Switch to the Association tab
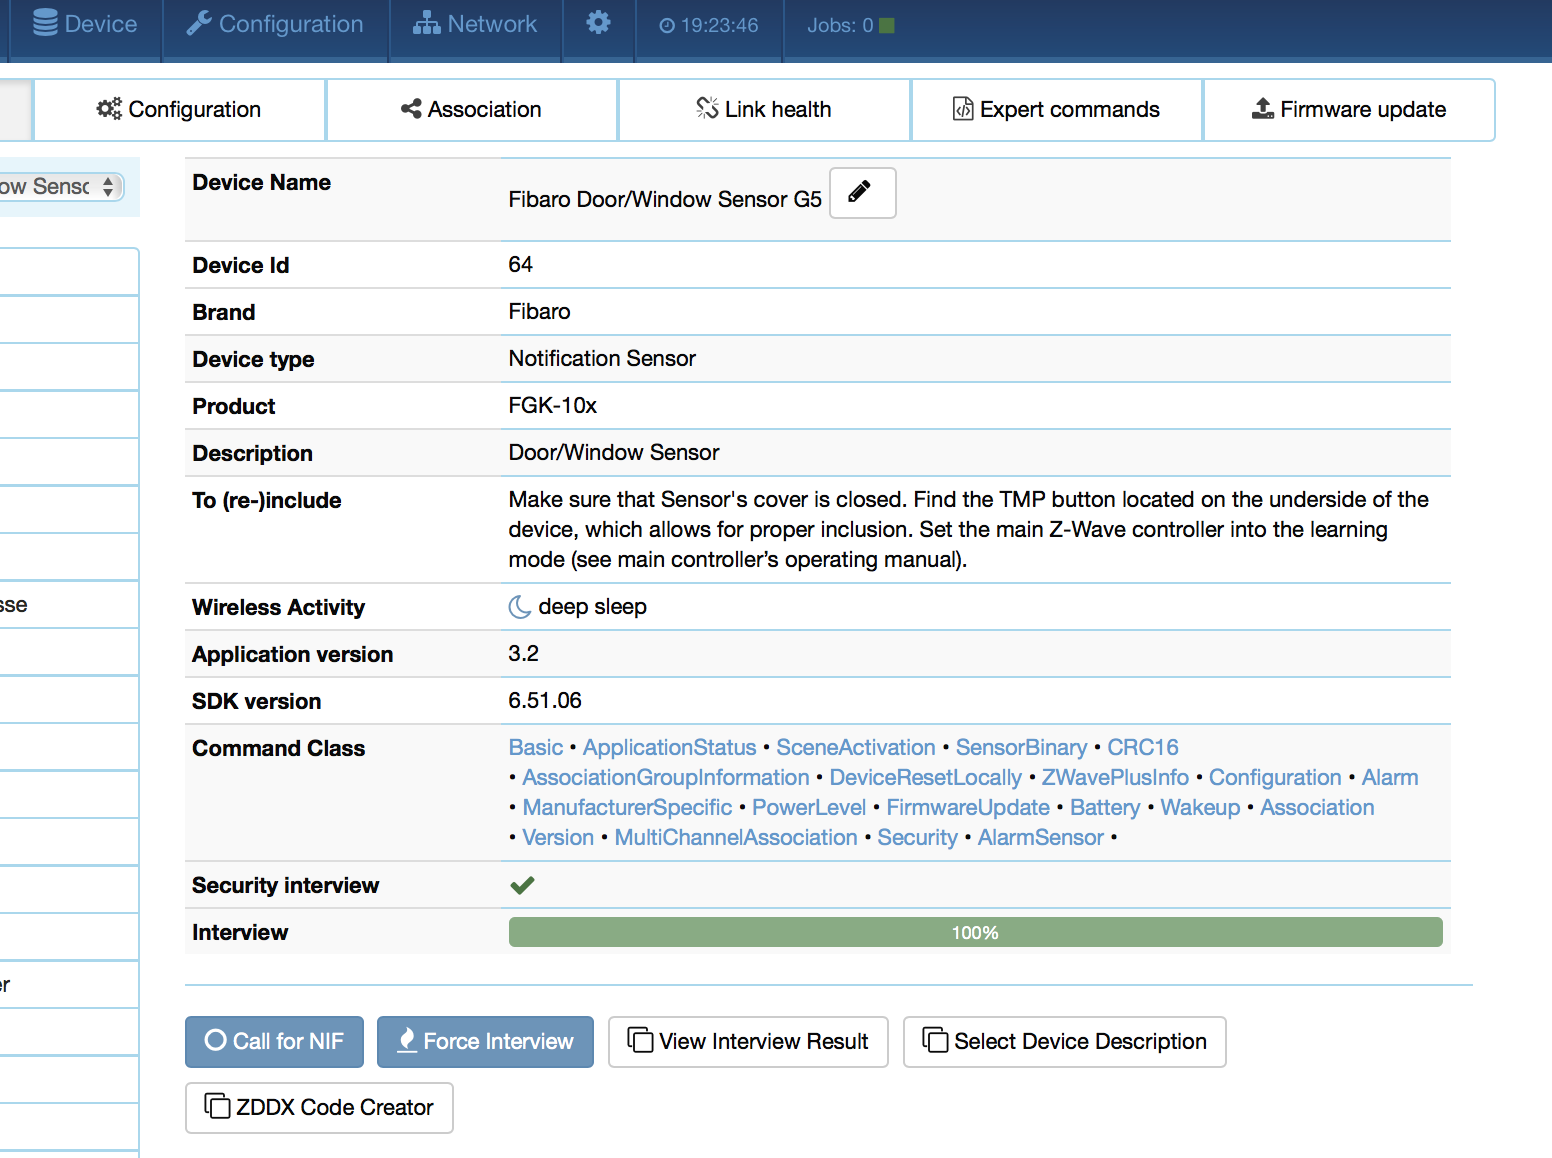The width and height of the screenshot is (1552, 1158). 471,109
